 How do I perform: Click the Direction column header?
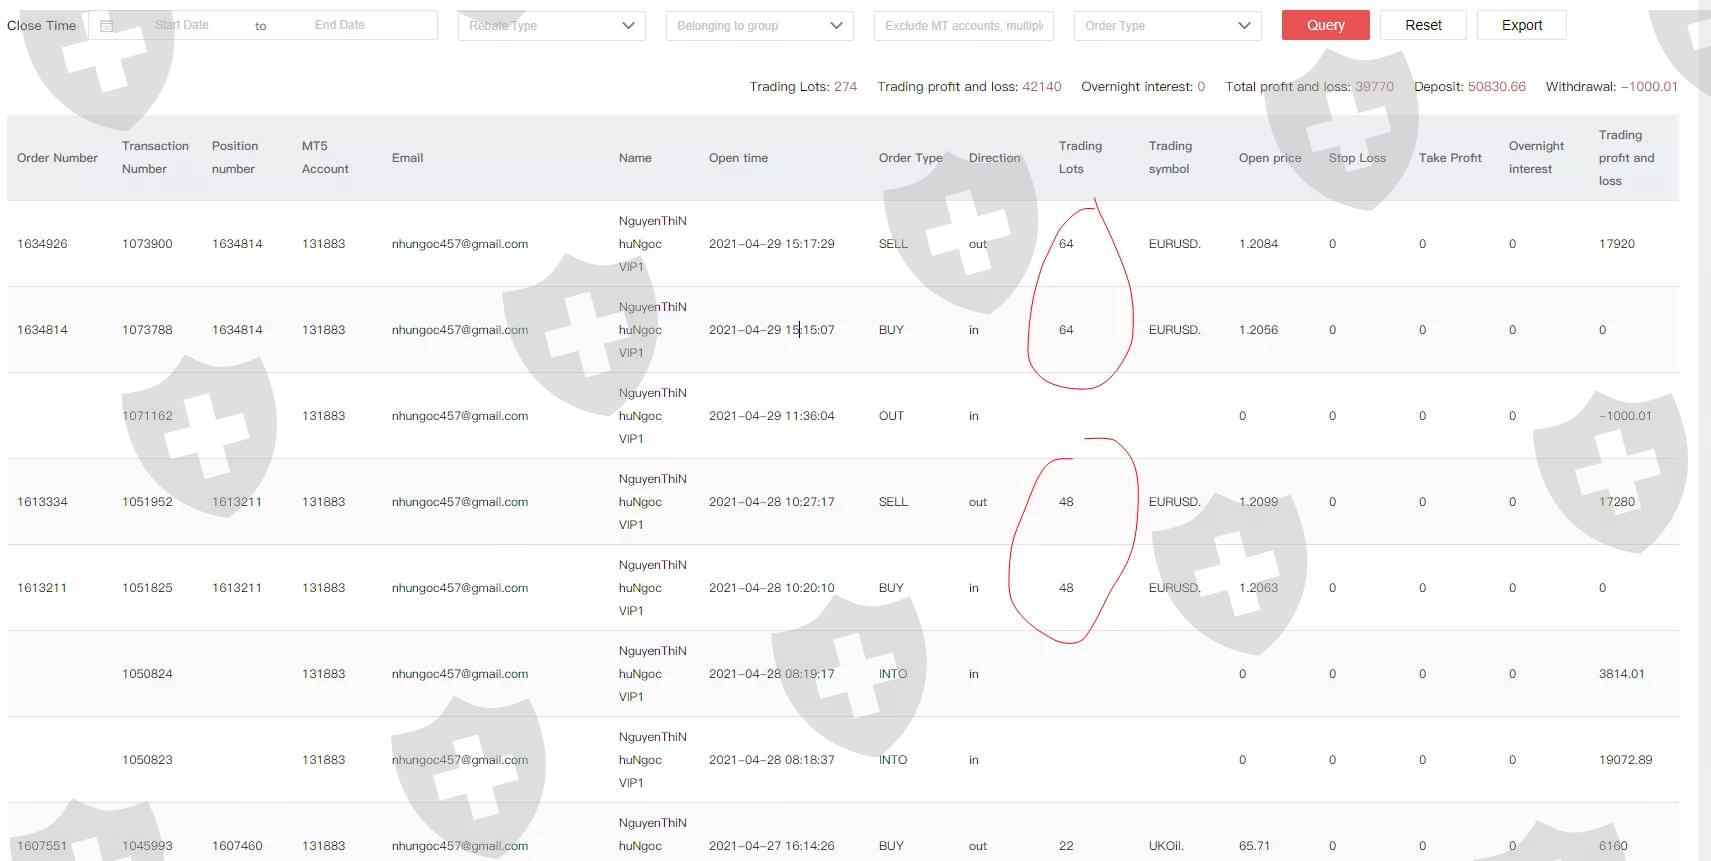click(994, 158)
